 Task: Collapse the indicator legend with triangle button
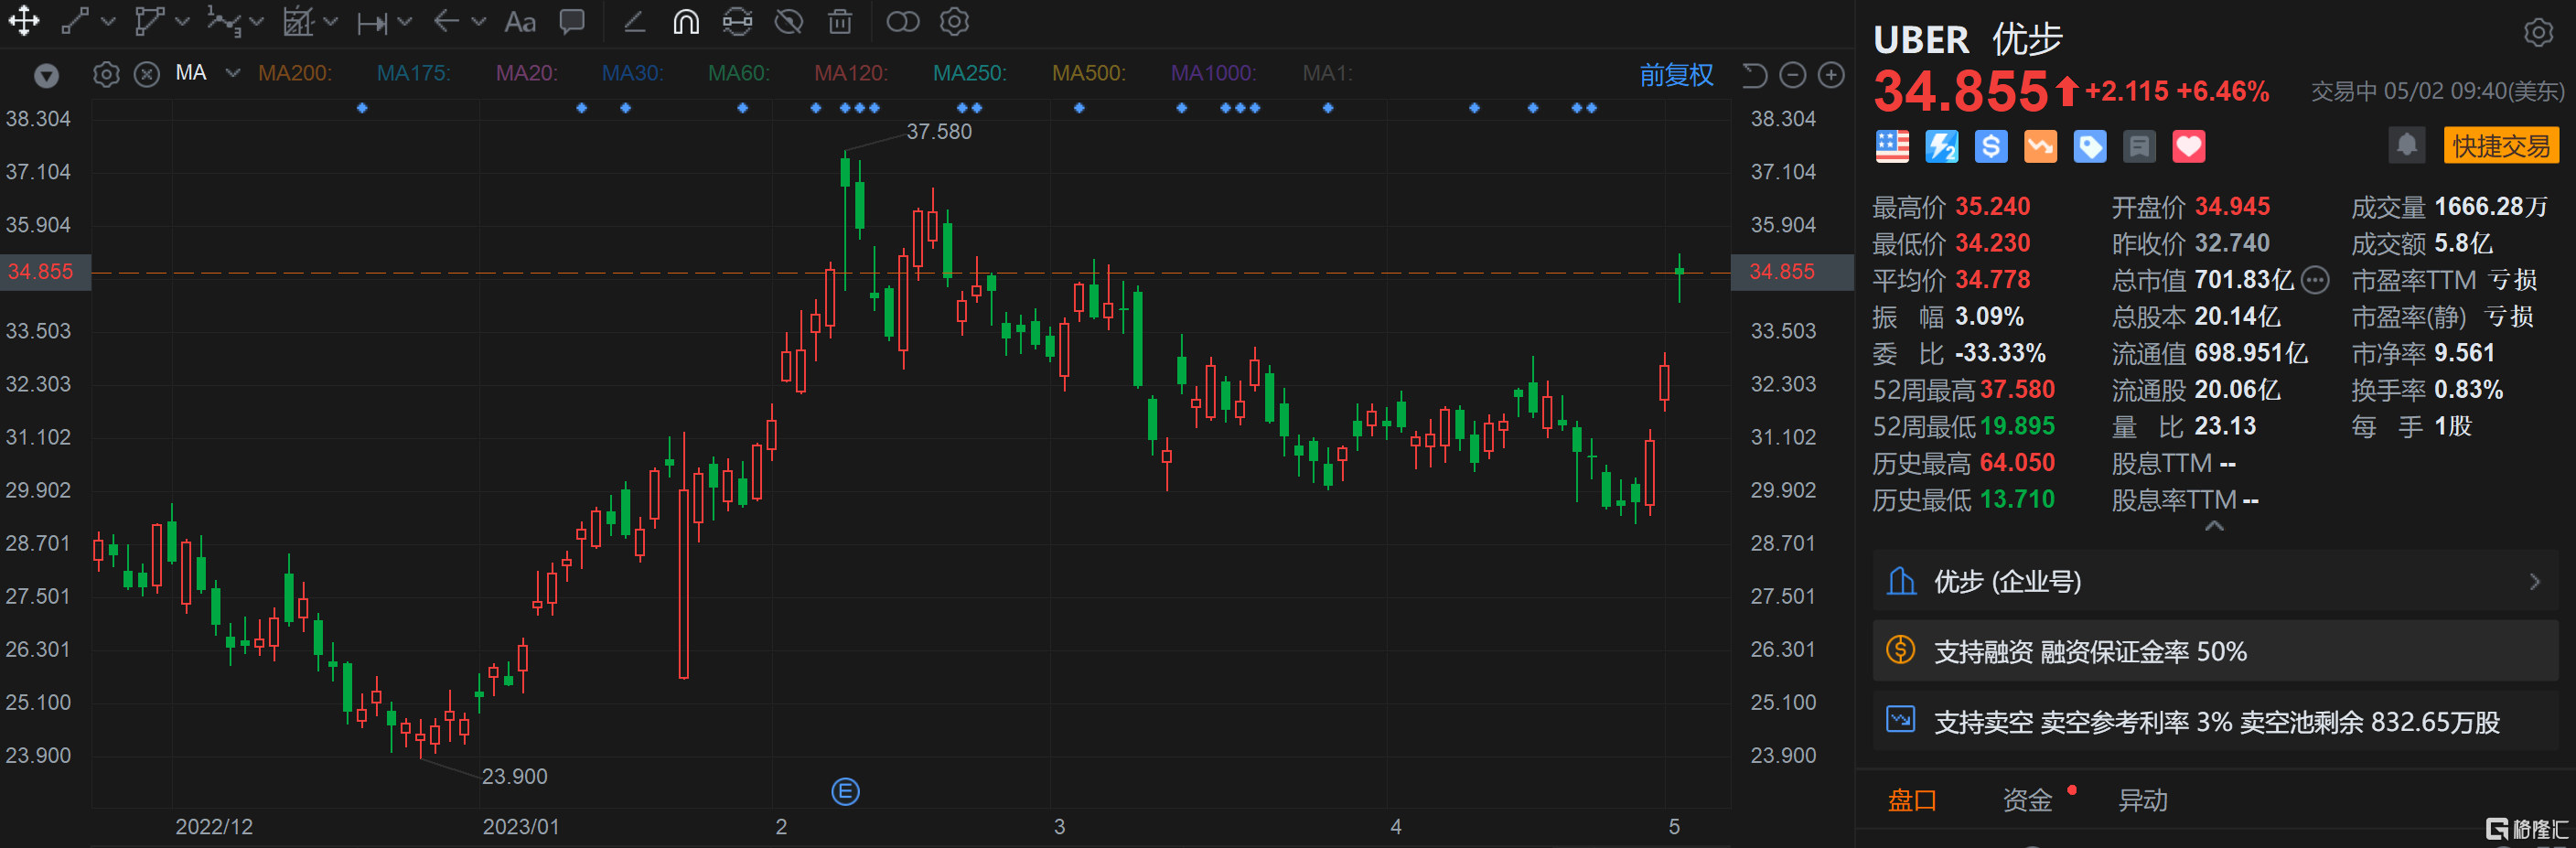[x=47, y=75]
